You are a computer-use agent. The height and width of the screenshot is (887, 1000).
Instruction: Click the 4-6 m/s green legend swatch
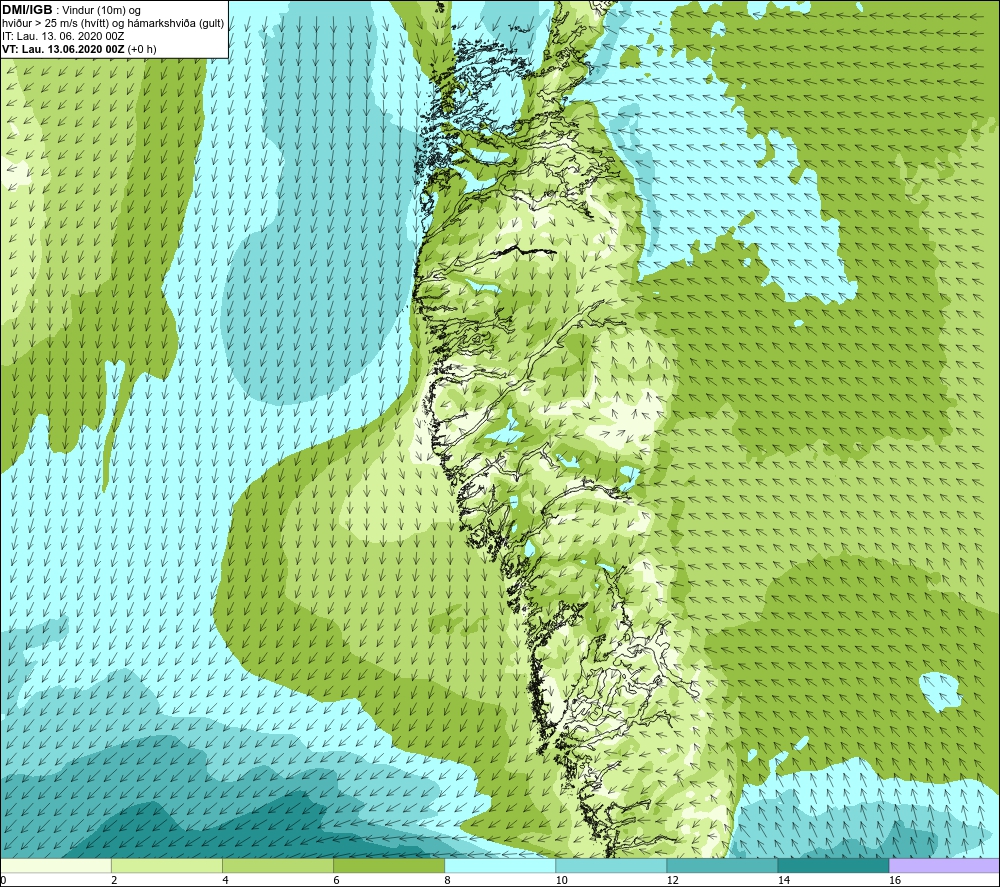point(277,865)
